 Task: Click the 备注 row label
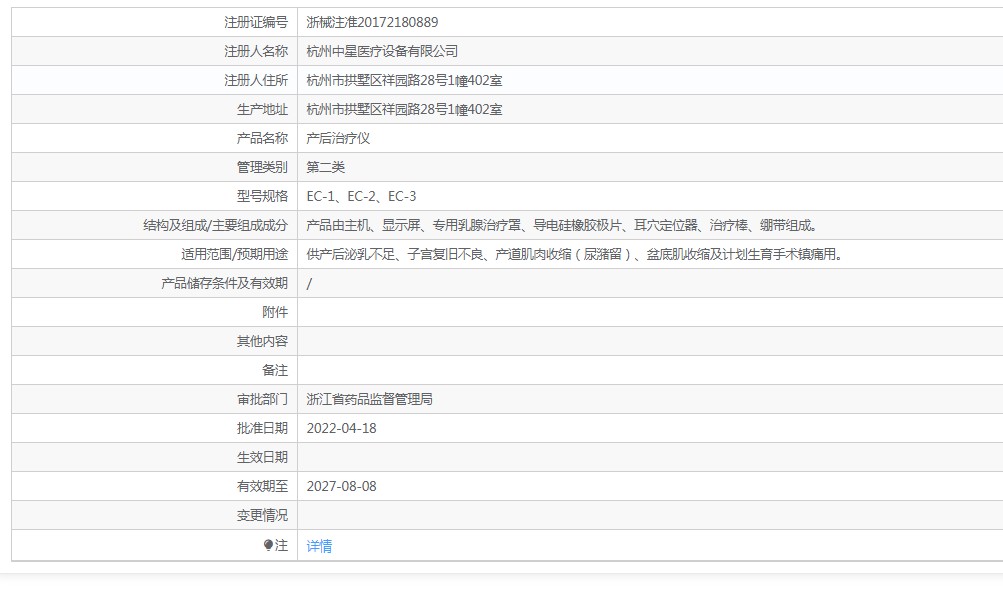(274, 370)
